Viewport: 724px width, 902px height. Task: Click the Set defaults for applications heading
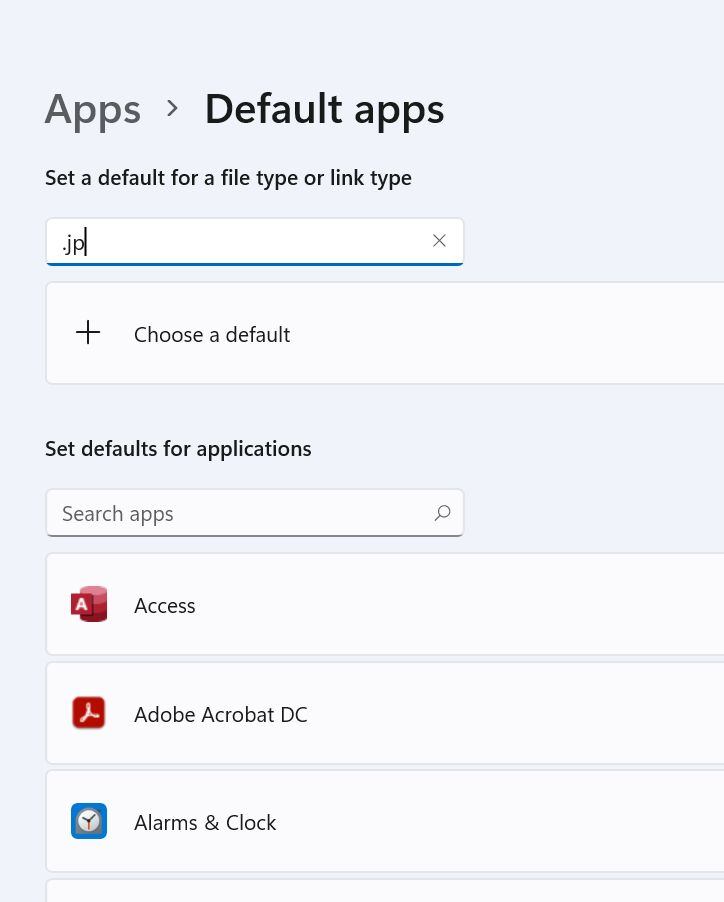click(x=178, y=448)
